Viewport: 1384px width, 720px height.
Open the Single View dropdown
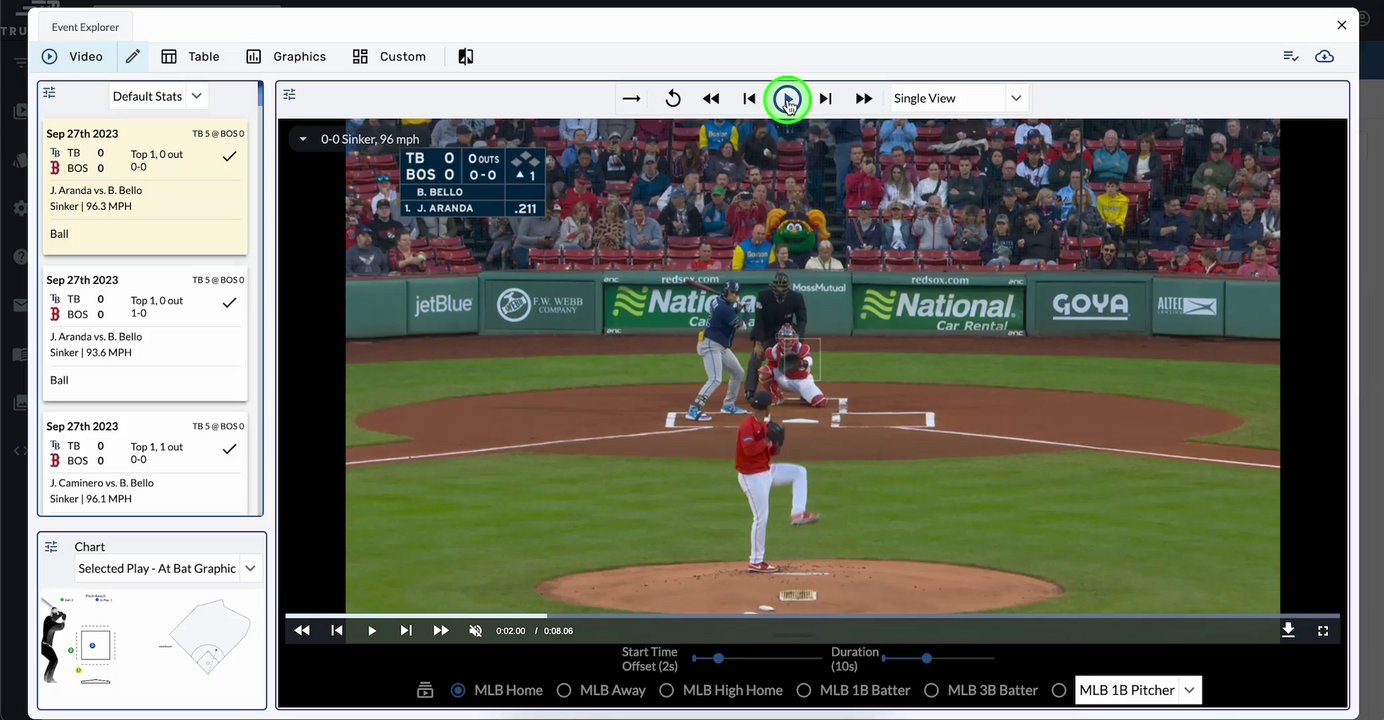958,98
